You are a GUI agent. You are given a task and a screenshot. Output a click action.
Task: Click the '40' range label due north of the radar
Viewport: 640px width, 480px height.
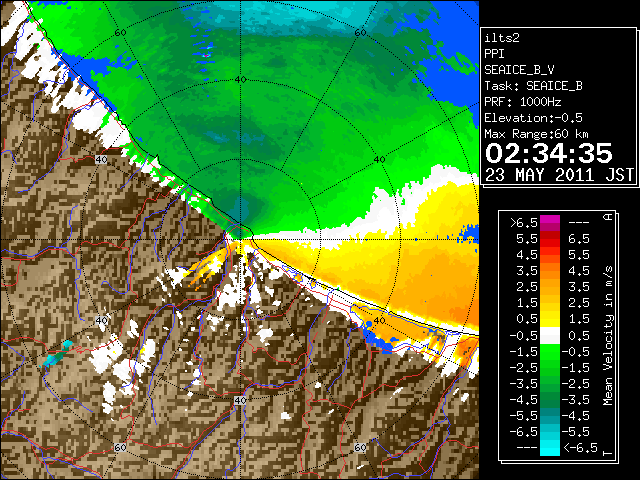click(241, 80)
